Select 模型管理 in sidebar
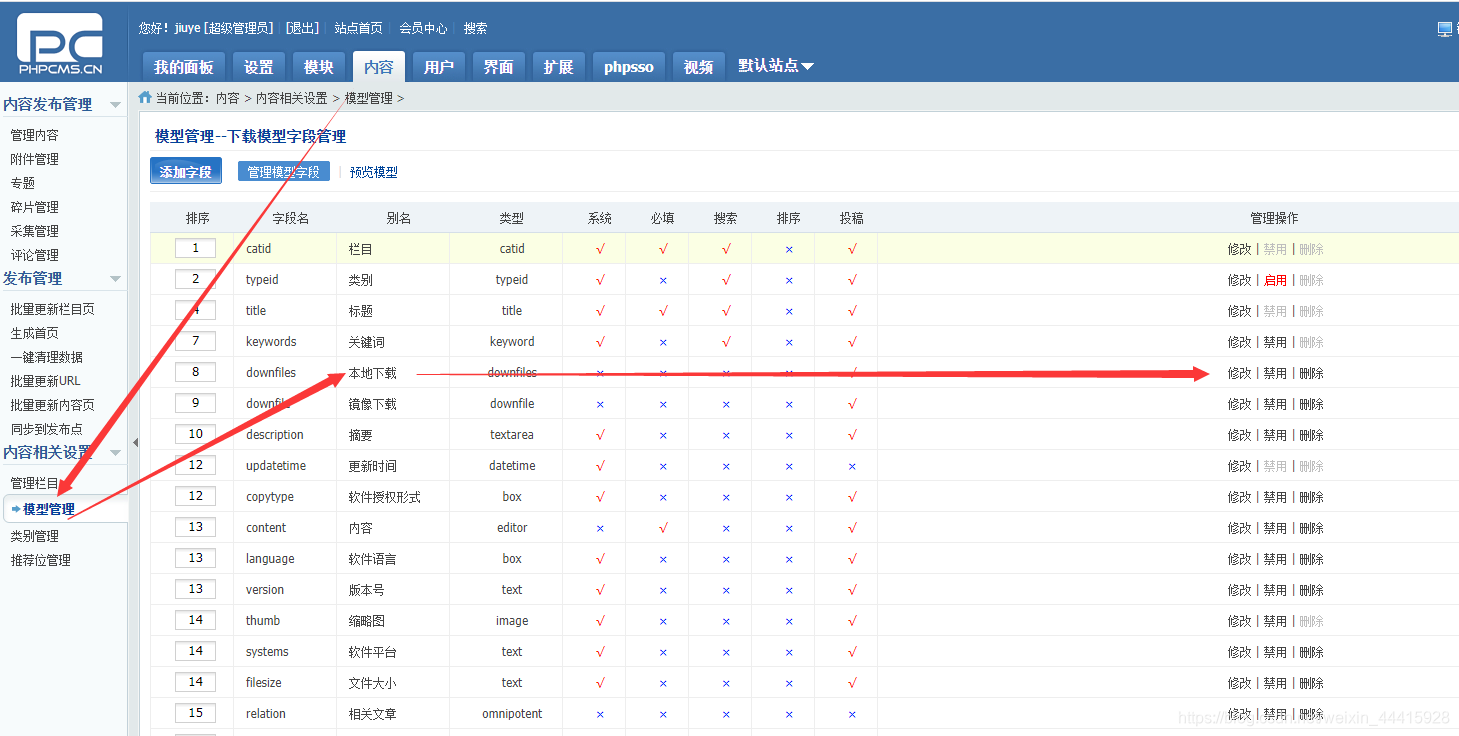Viewport: 1459px width, 736px height. (49, 509)
